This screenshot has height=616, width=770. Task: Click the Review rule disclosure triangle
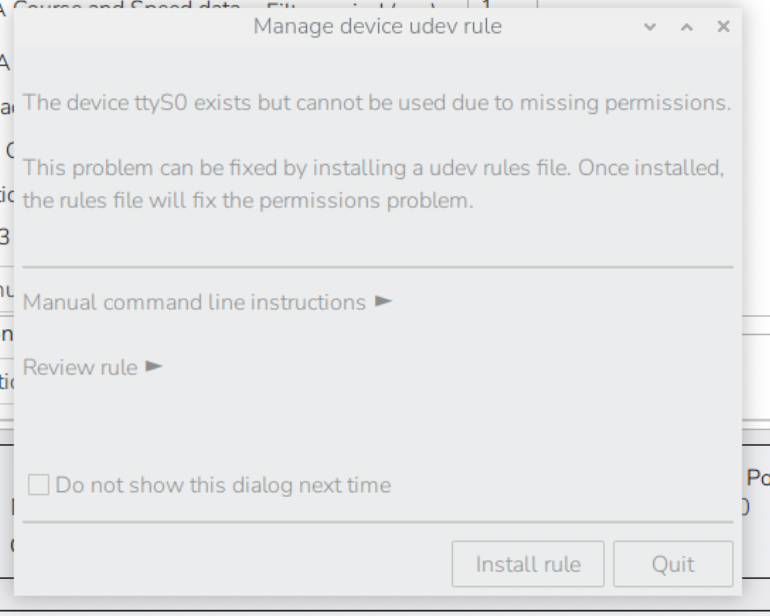153,367
